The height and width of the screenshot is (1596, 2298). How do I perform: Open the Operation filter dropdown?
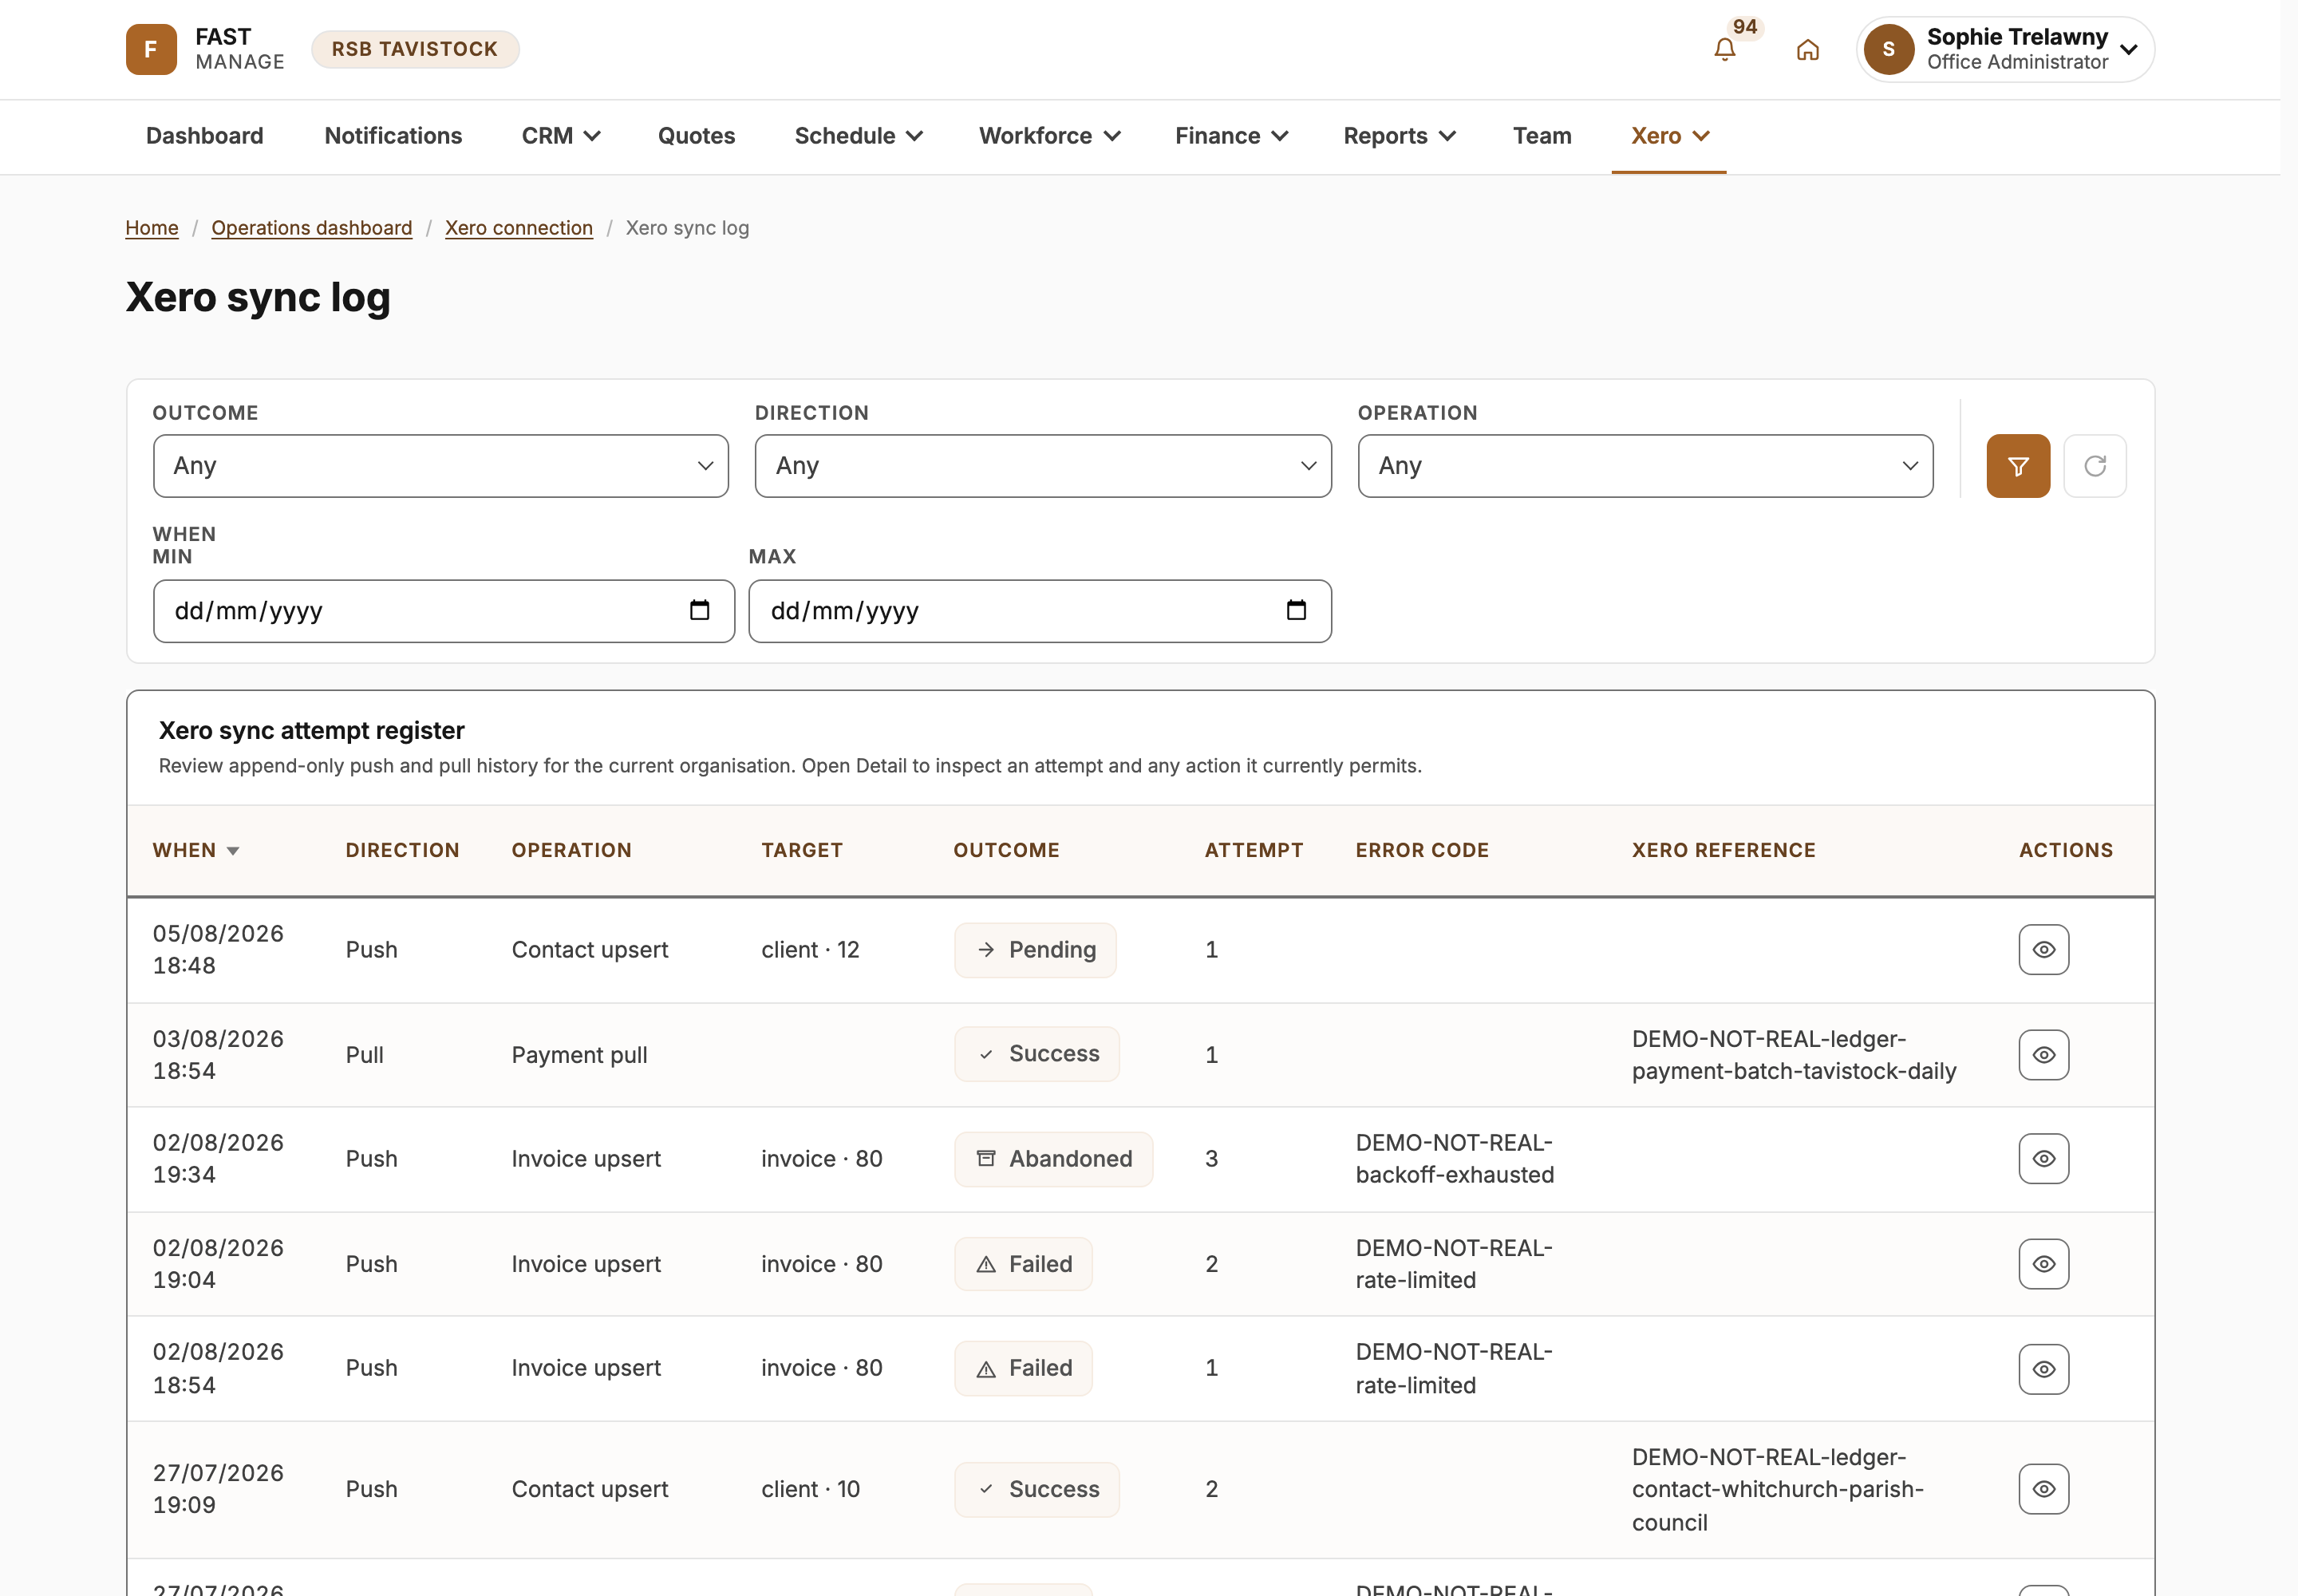point(1645,466)
